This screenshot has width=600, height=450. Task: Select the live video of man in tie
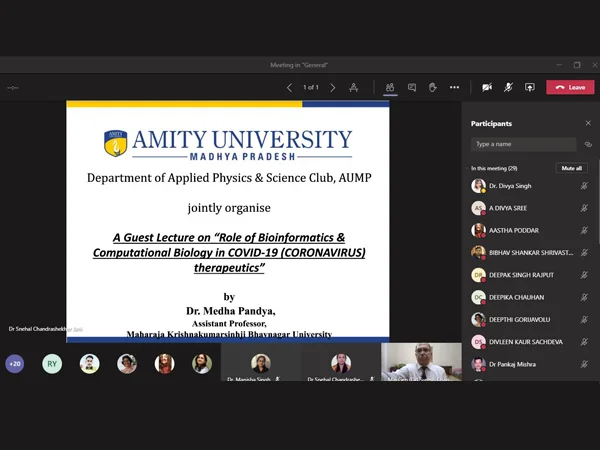click(421, 362)
